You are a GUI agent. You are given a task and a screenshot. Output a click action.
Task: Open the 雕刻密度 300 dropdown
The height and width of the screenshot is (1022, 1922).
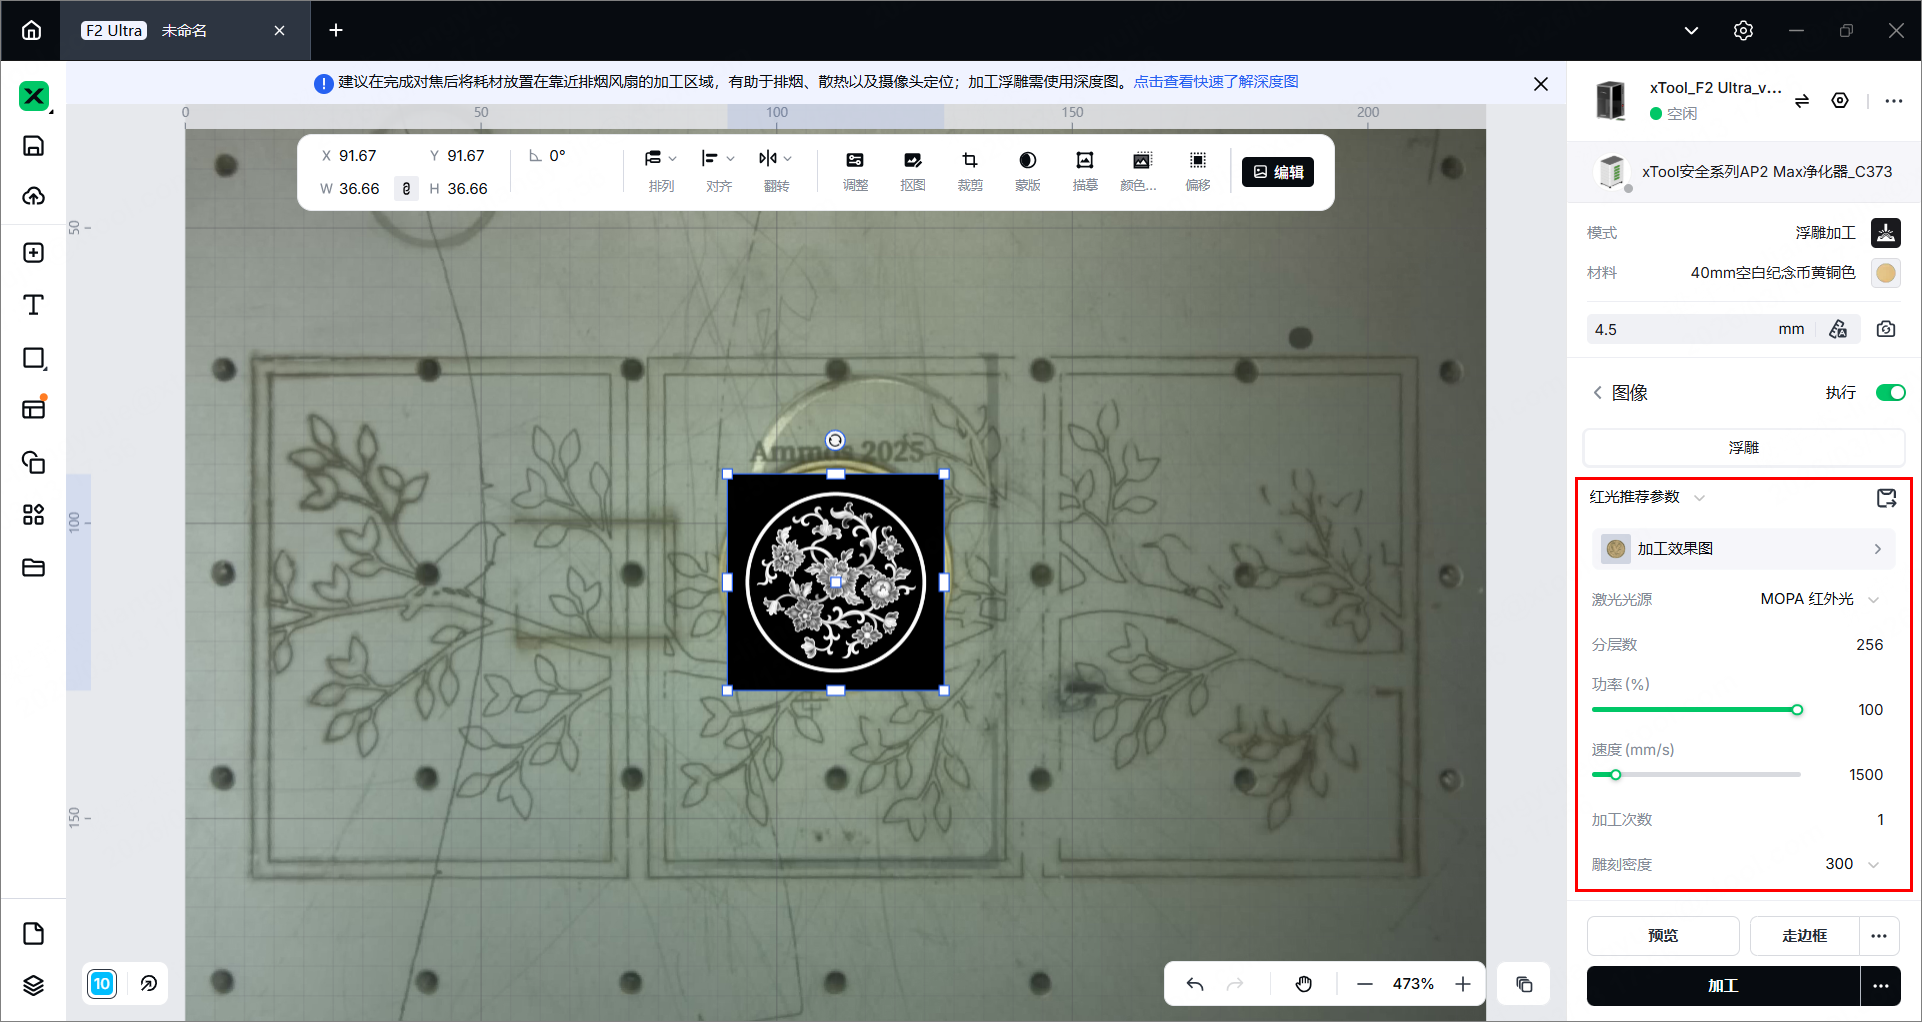coord(1852,864)
